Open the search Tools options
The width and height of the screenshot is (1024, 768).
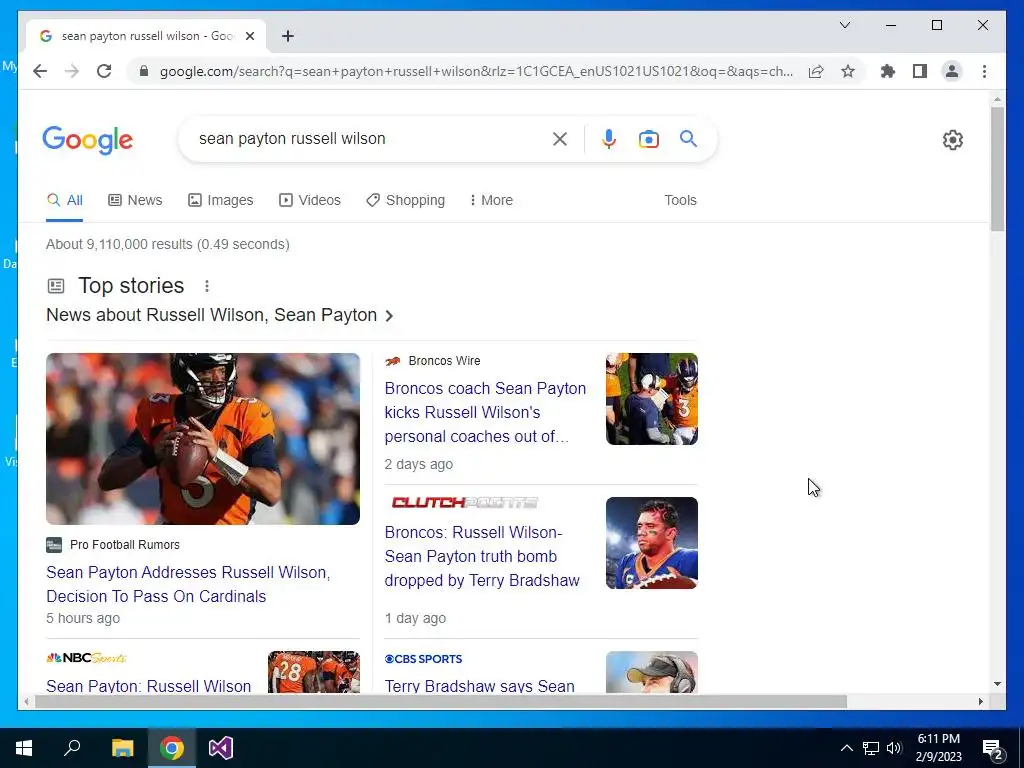point(680,200)
